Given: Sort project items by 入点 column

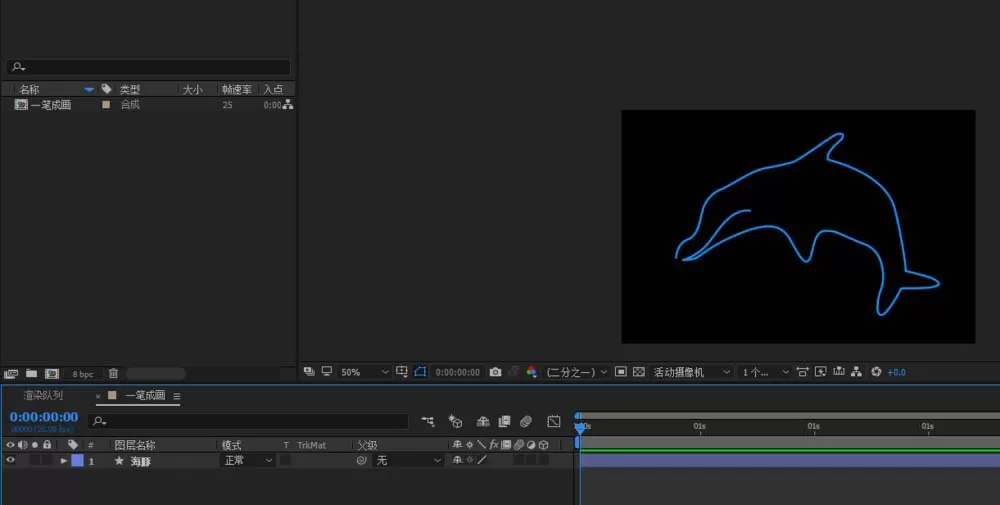Looking at the screenshot, I should [x=274, y=89].
